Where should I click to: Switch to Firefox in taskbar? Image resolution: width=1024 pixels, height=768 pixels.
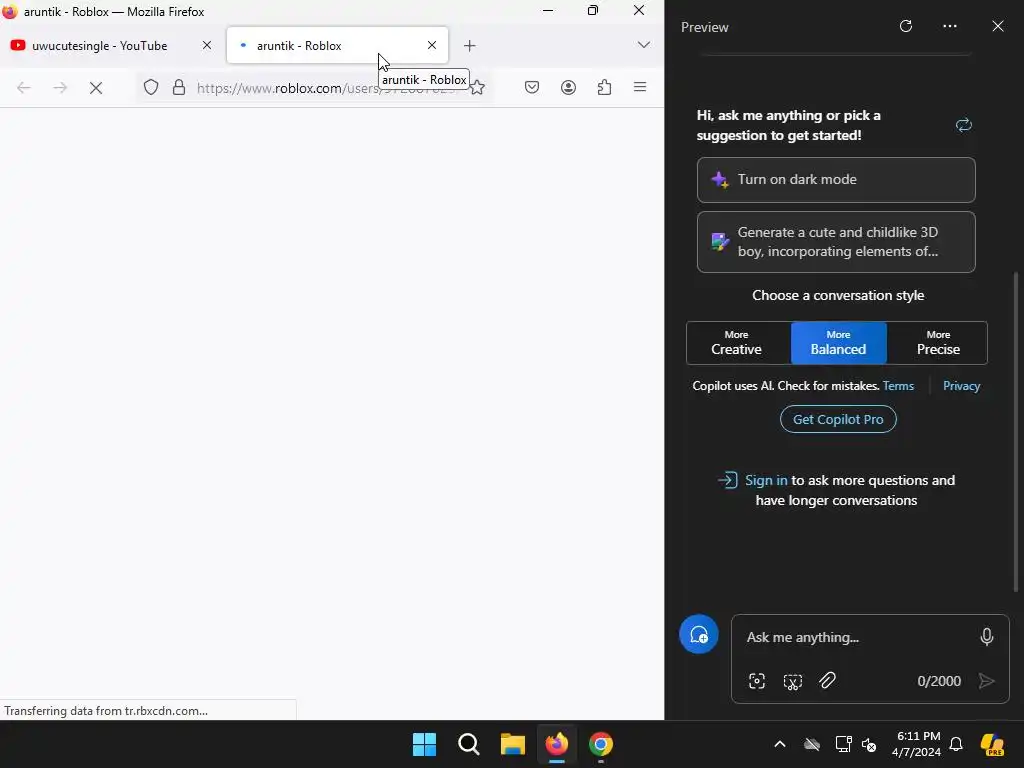point(557,744)
